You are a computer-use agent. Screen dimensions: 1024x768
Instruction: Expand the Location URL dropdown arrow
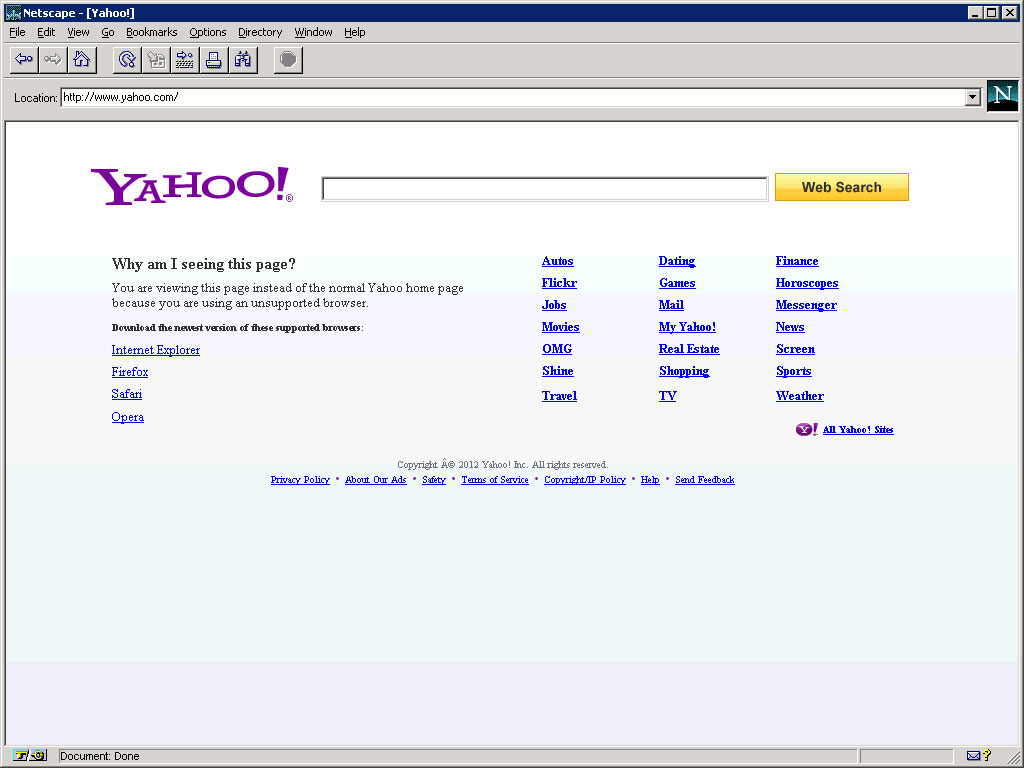point(973,97)
